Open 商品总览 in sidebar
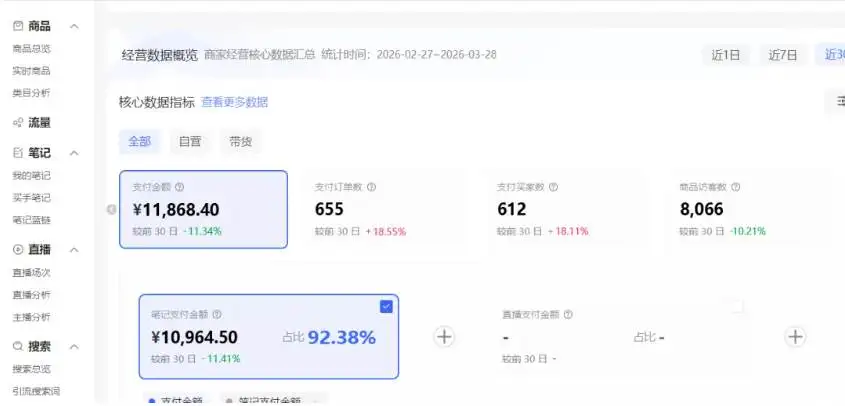The width and height of the screenshot is (845, 406). click(x=31, y=49)
